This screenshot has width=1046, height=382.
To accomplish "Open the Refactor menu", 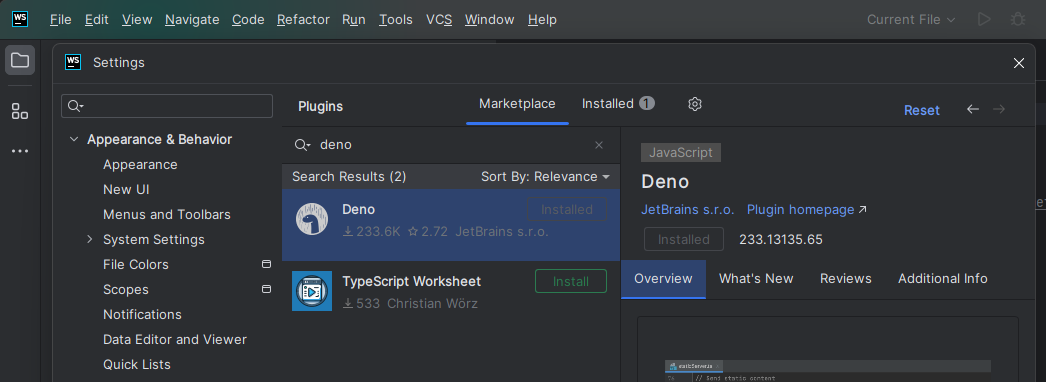I will click(x=304, y=19).
